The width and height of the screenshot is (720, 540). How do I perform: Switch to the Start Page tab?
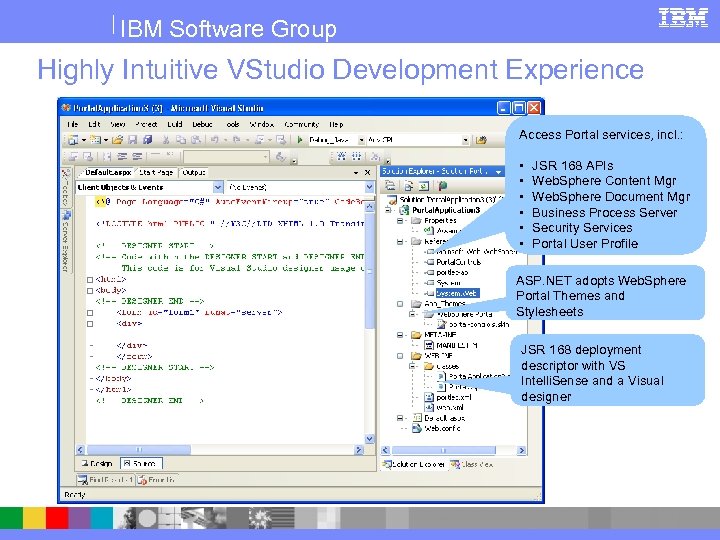156,173
